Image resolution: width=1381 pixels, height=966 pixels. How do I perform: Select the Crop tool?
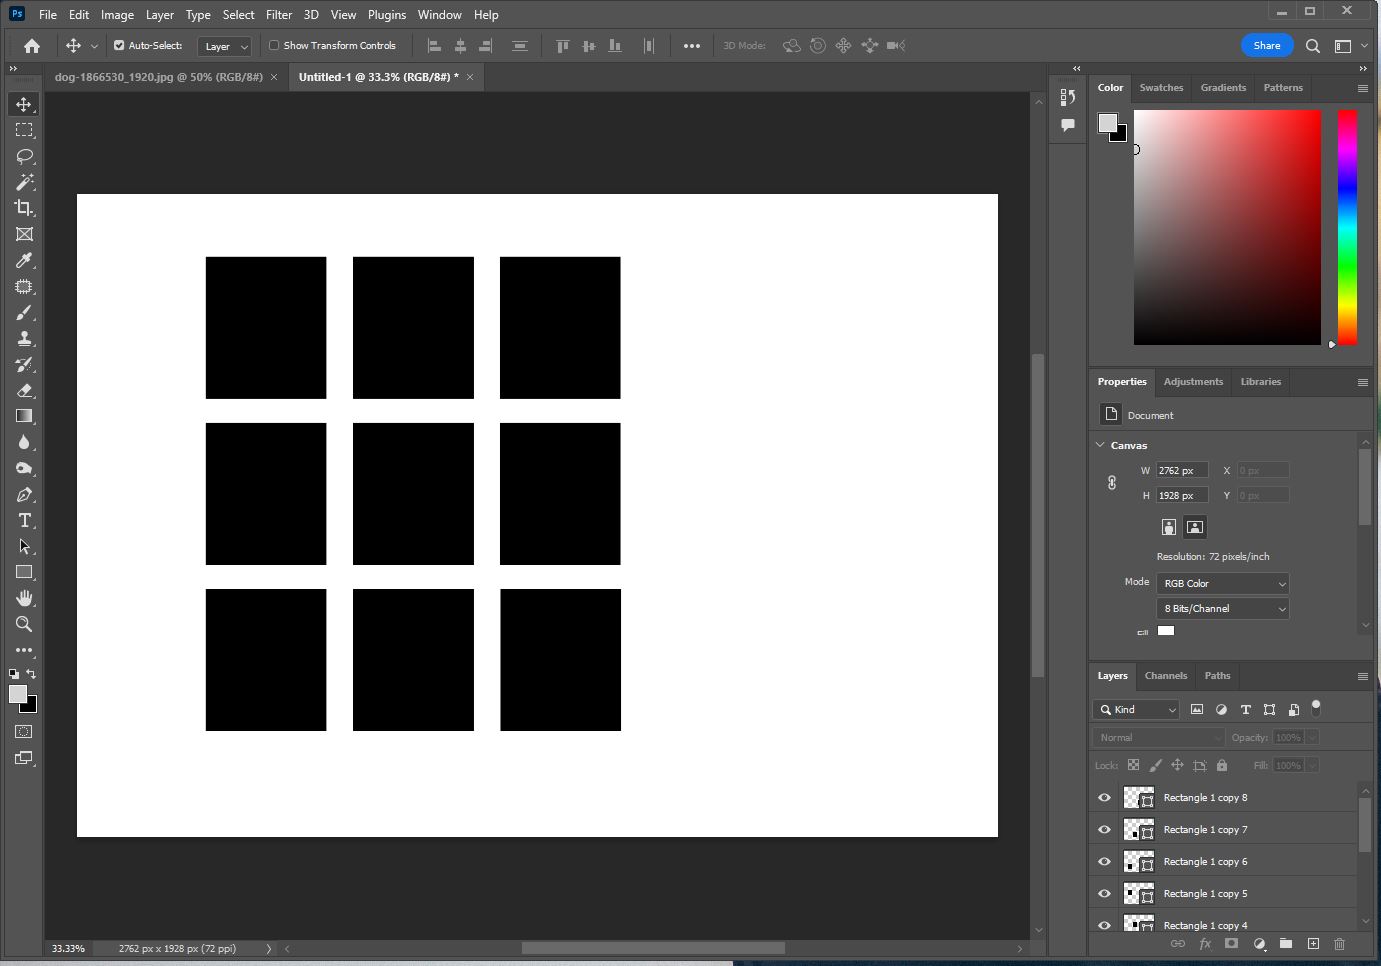click(x=24, y=208)
